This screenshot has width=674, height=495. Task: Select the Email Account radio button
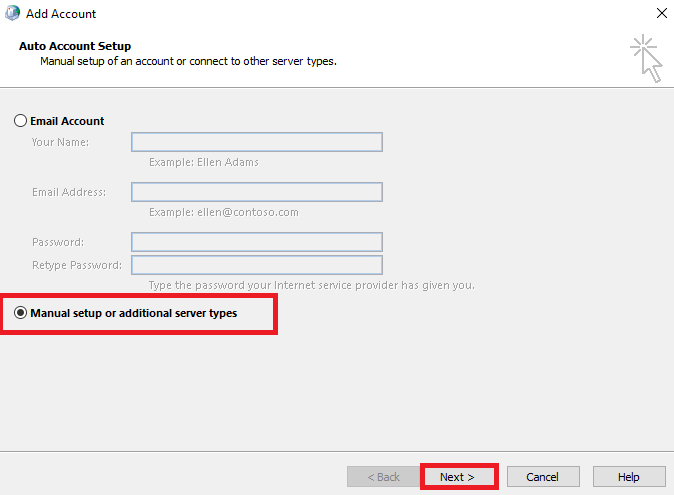(21, 121)
